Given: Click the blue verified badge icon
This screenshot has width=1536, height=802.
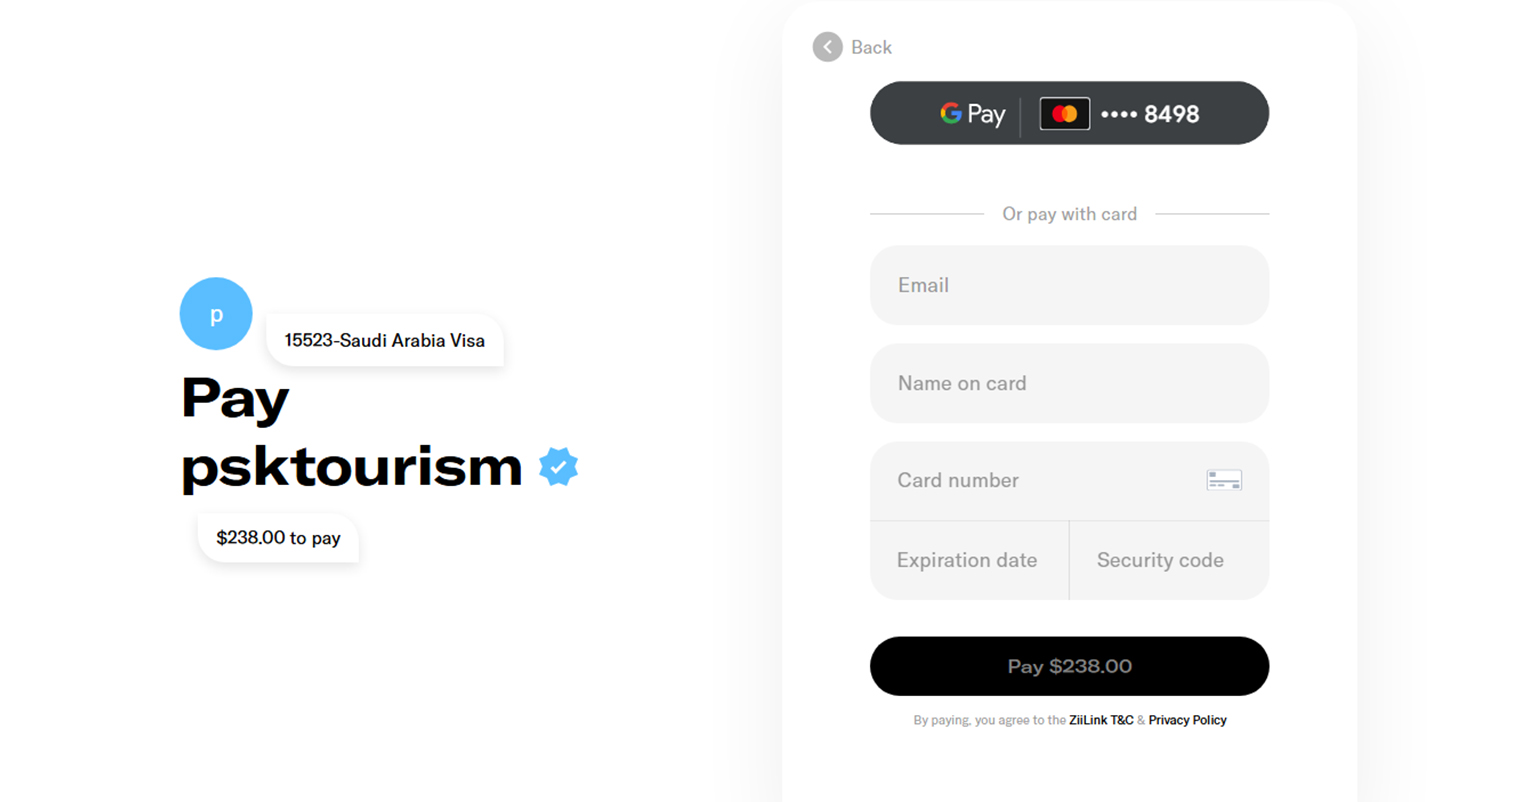Looking at the screenshot, I should coord(558,467).
